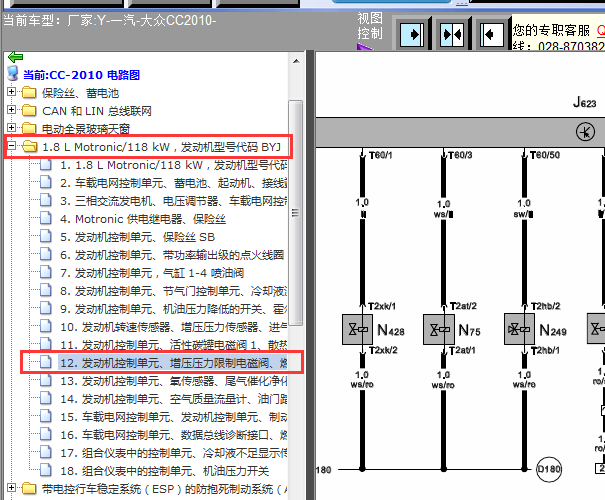605x500 pixels.
Task: Select the CAN 和 LIN 总线联网 label
Action: pyautogui.click(x=97, y=111)
